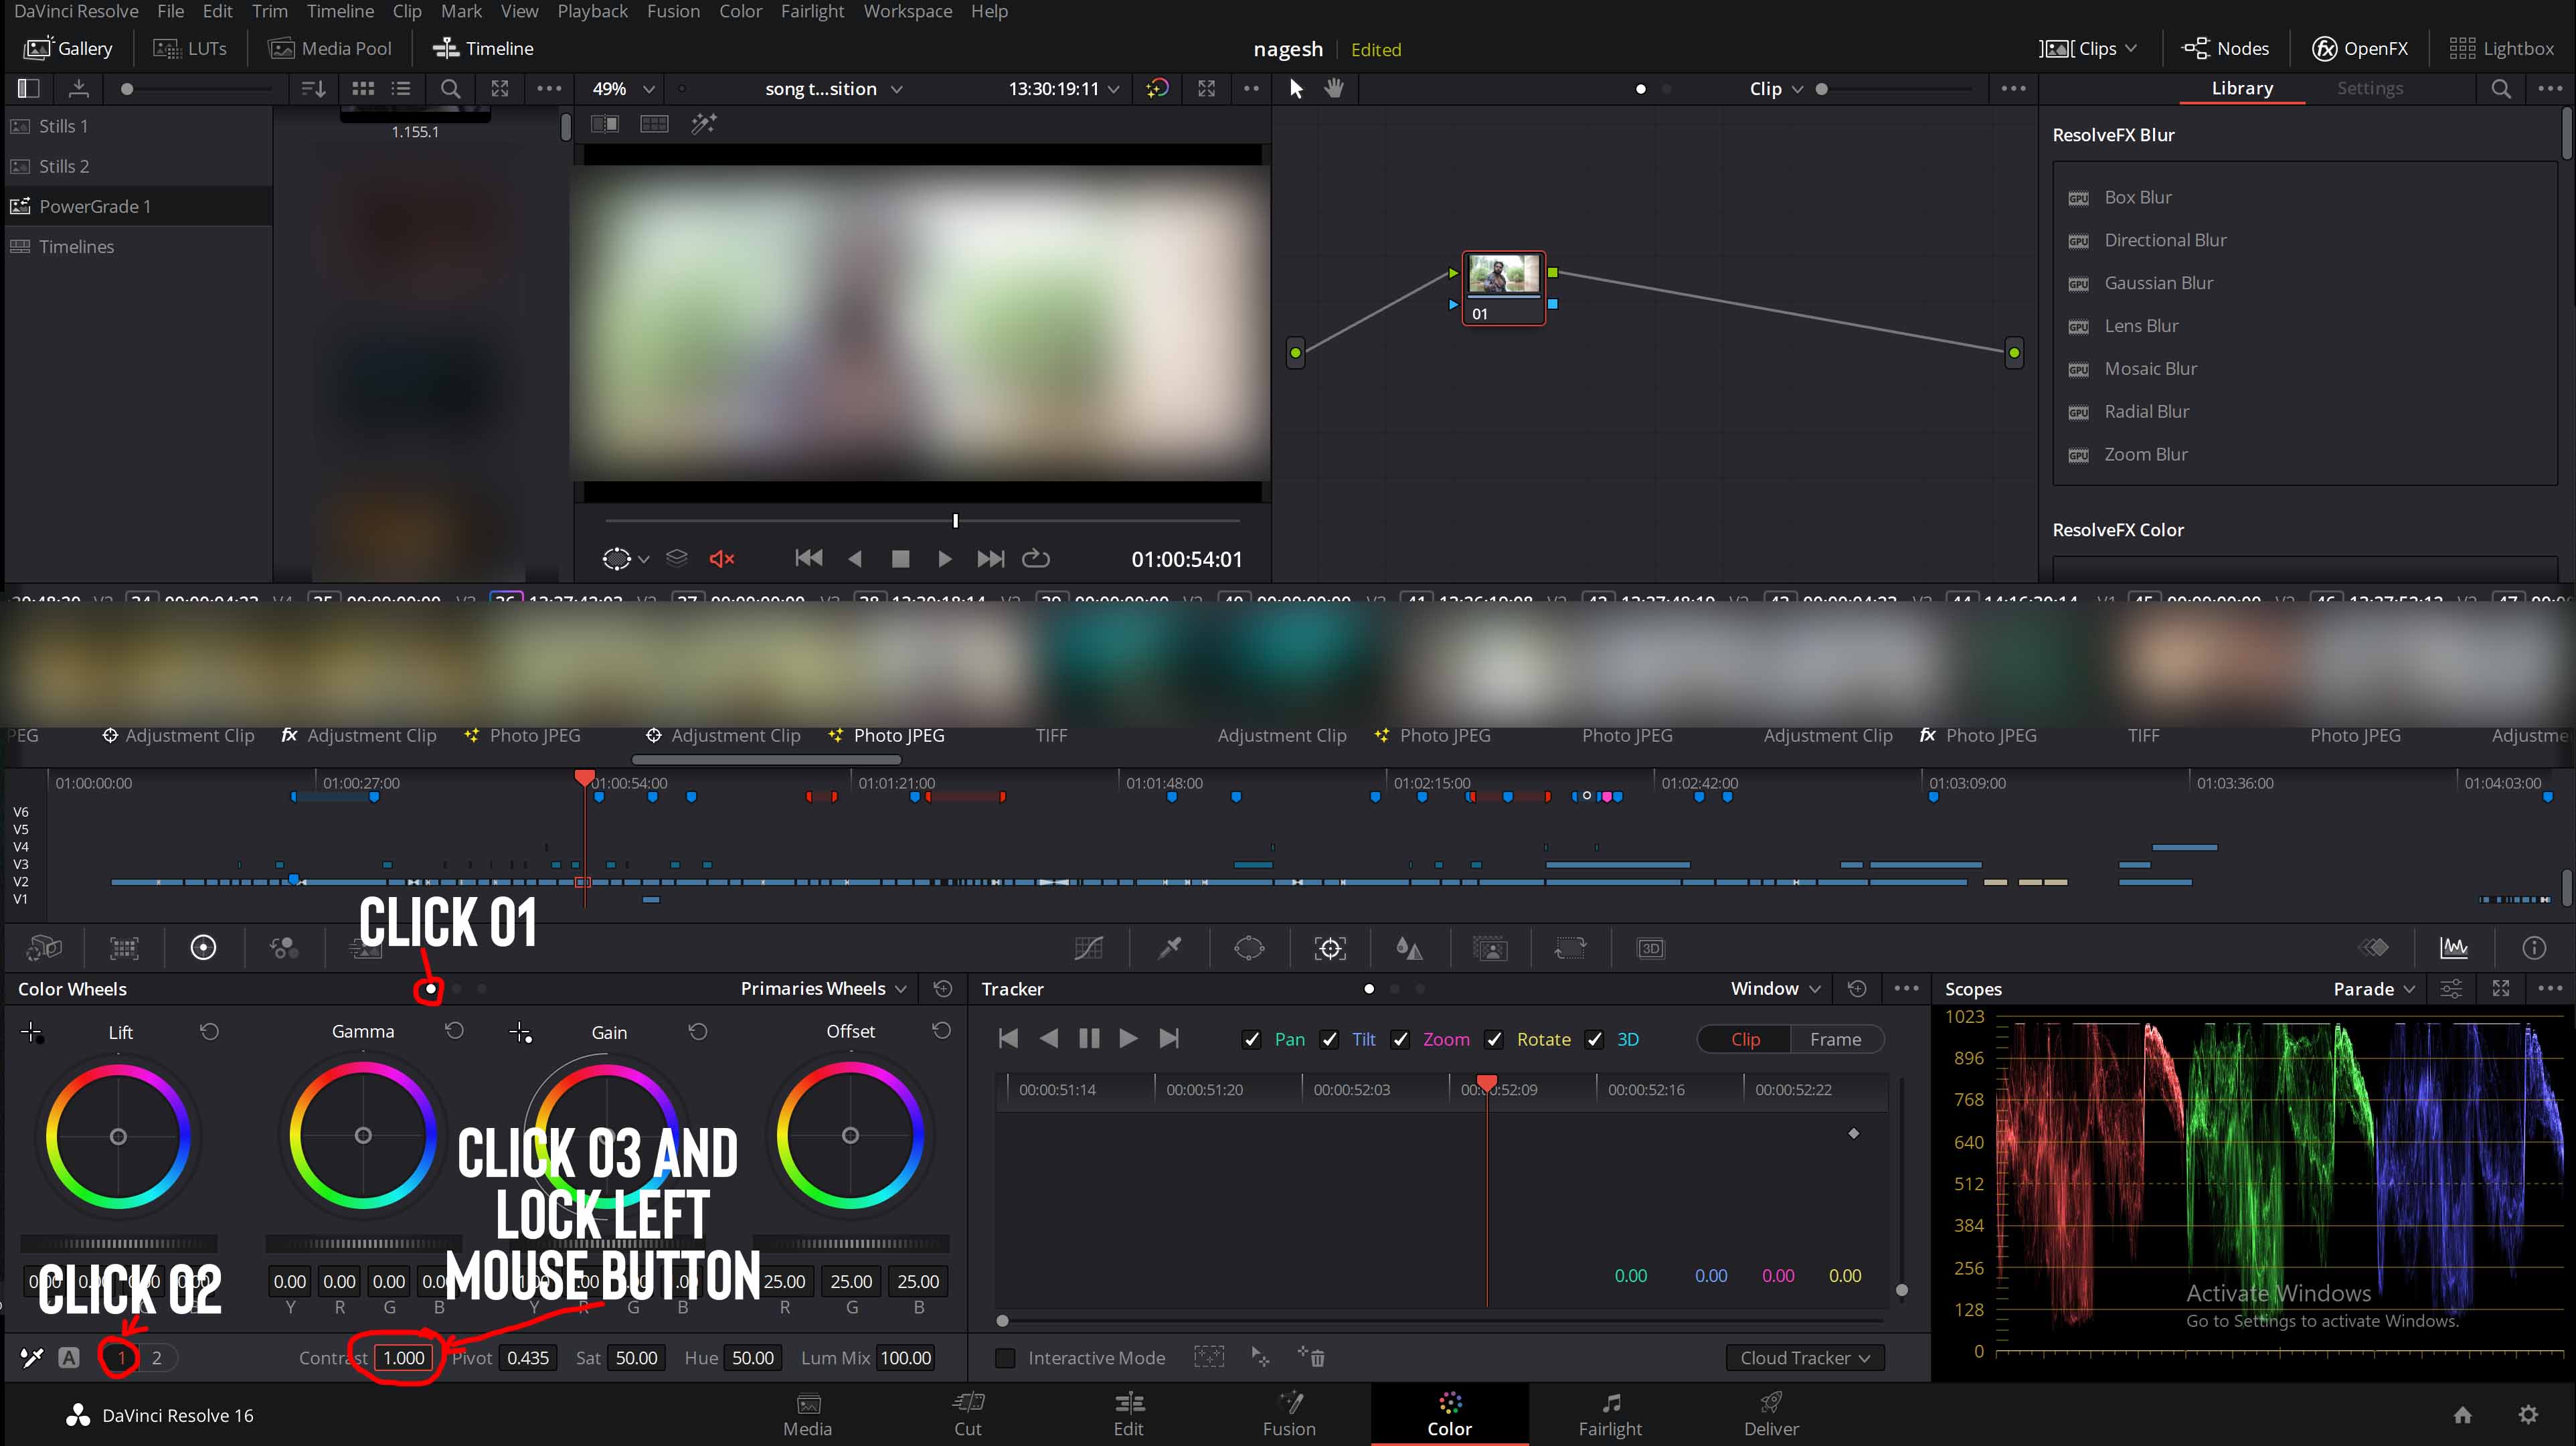Open the Camera Raw palette
Viewport: 2576px width, 1446px height.
coord(44,947)
